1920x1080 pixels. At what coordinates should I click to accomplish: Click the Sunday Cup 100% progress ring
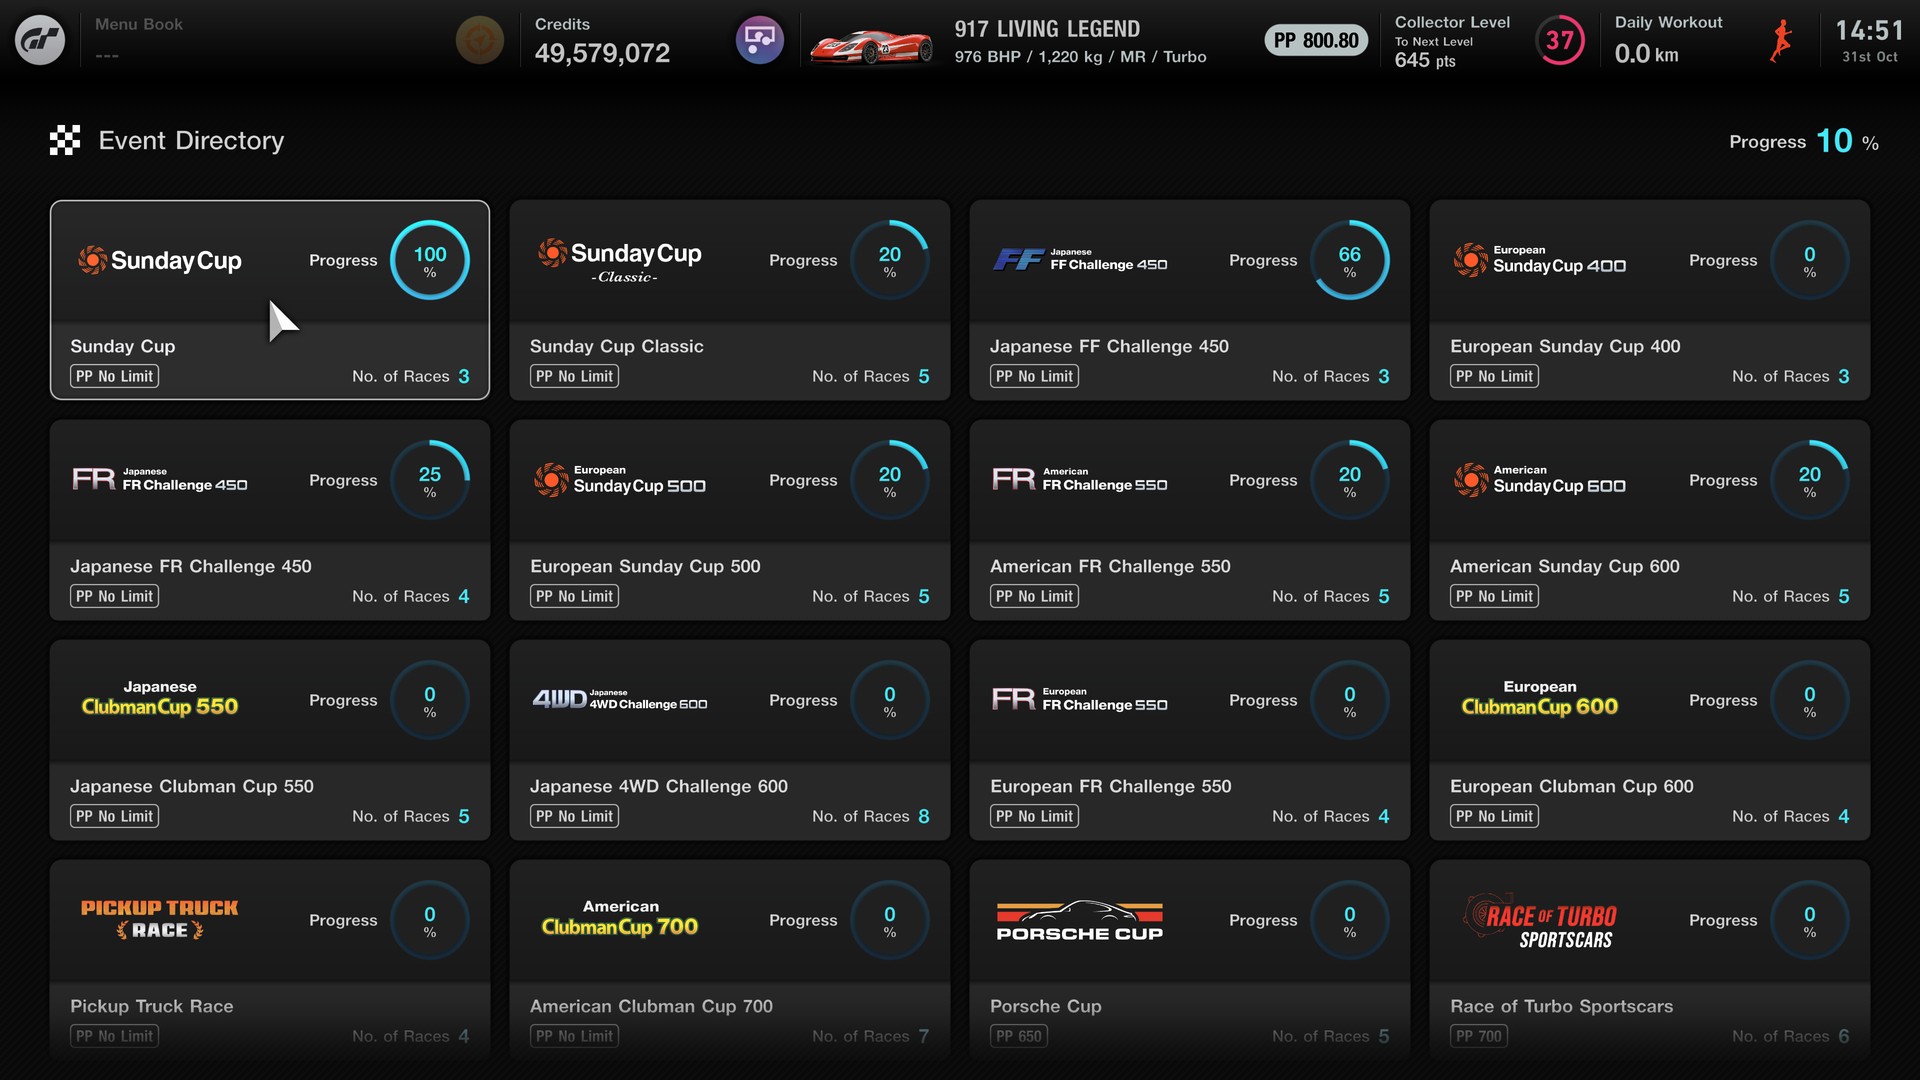click(x=430, y=260)
